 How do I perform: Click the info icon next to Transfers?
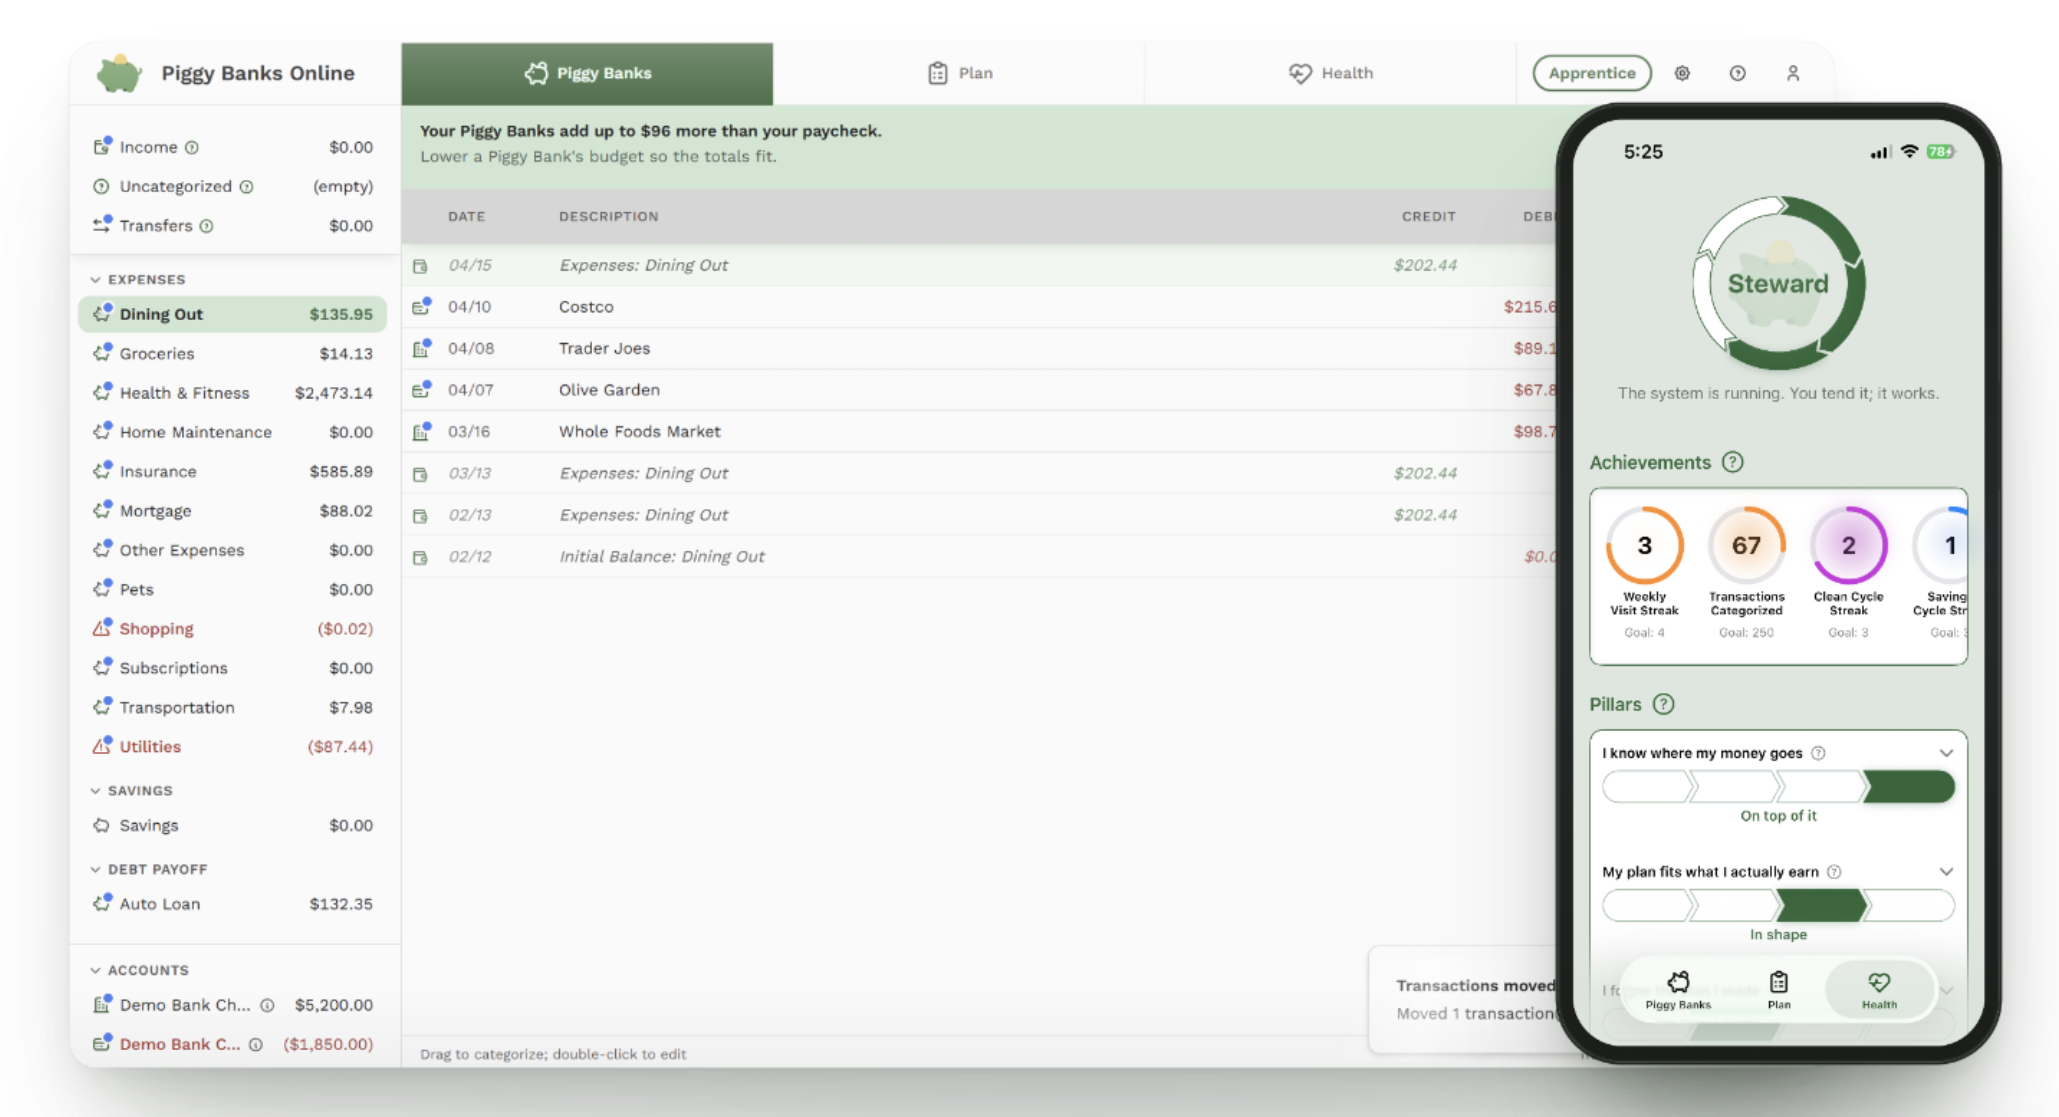point(207,226)
